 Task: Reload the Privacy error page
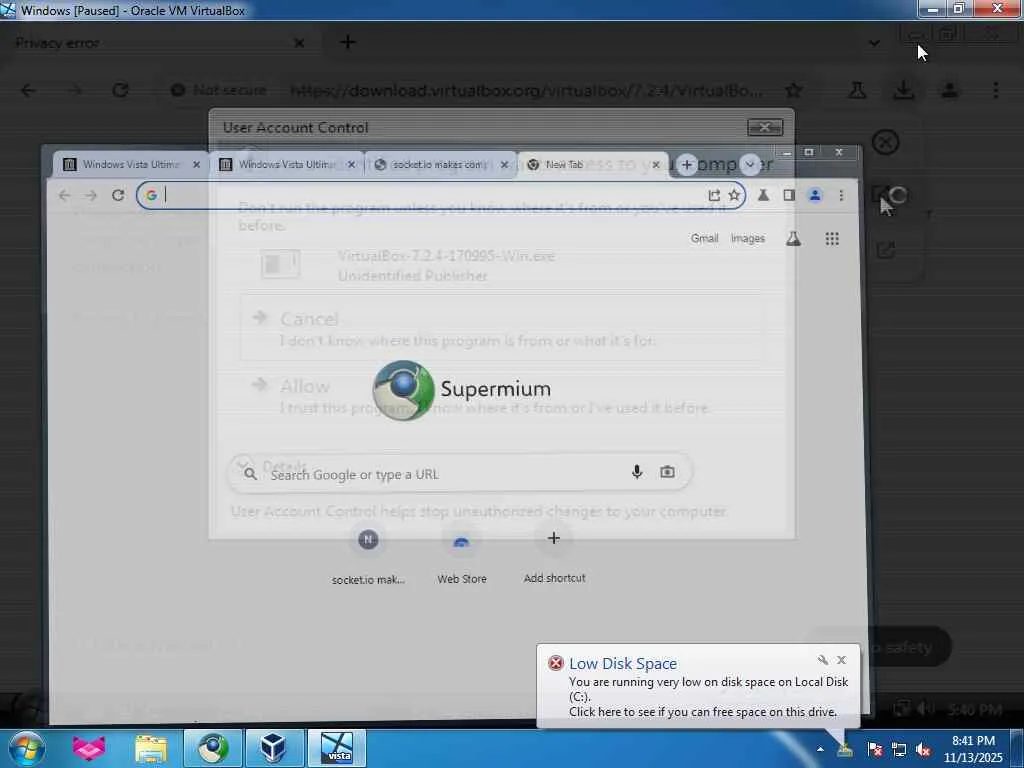point(120,90)
